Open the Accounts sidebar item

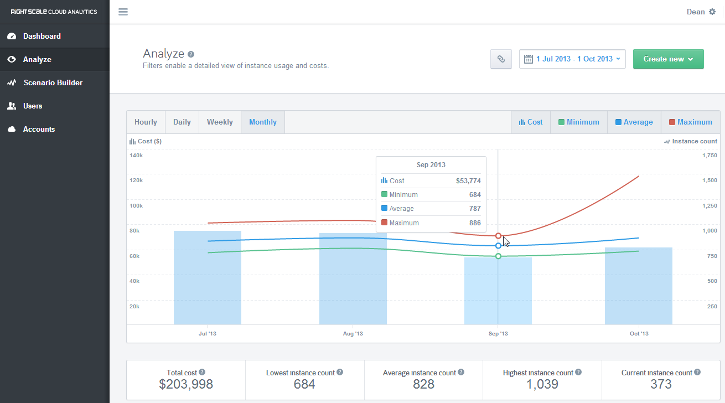pos(55,129)
